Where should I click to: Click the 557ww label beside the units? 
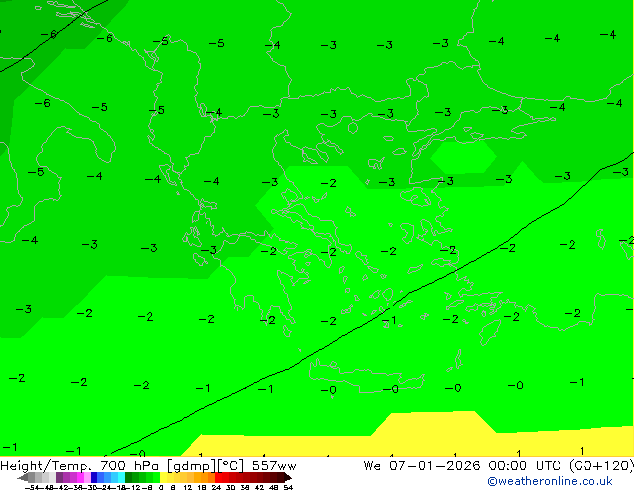[274, 466]
